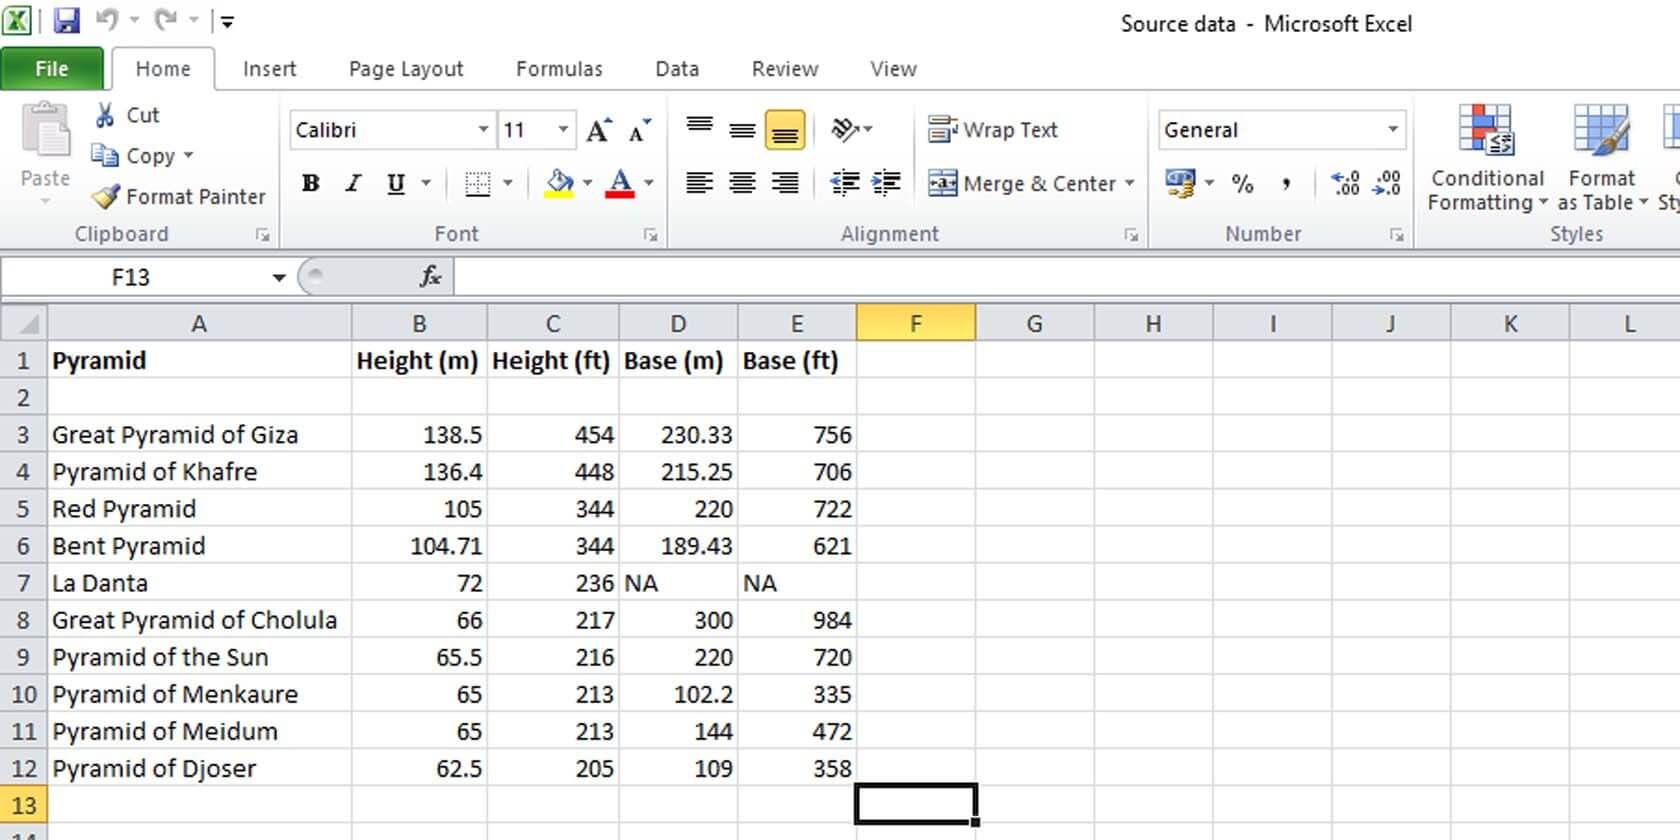The image size is (1680, 840).
Task: Apply Percent Style
Action: pos(1242,183)
